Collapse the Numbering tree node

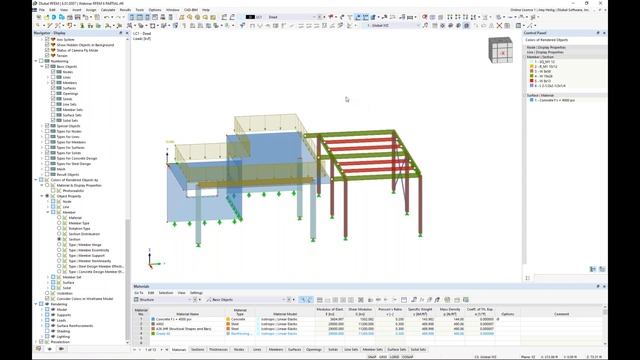(x=36, y=61)
